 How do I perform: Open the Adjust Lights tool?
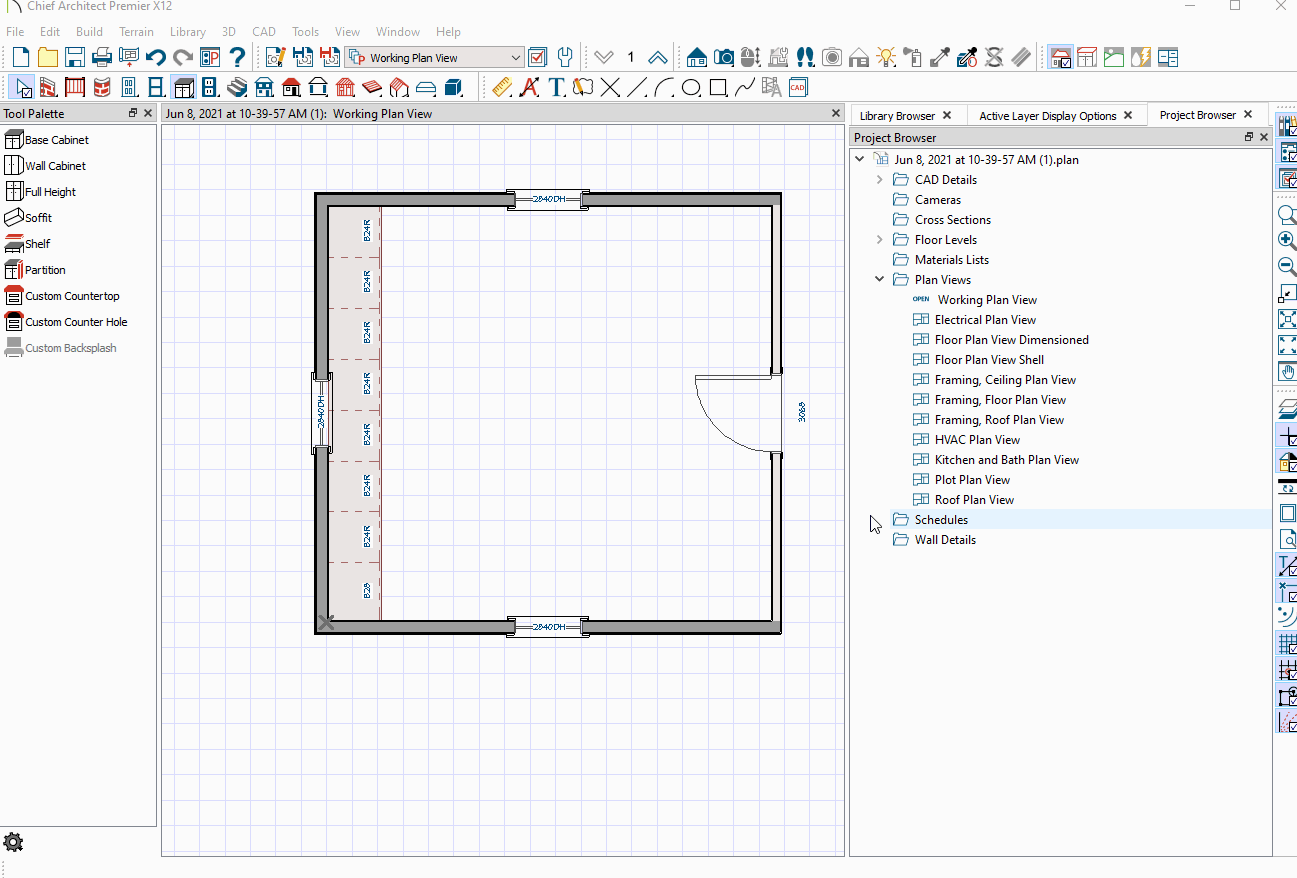(x=886, y=57)
